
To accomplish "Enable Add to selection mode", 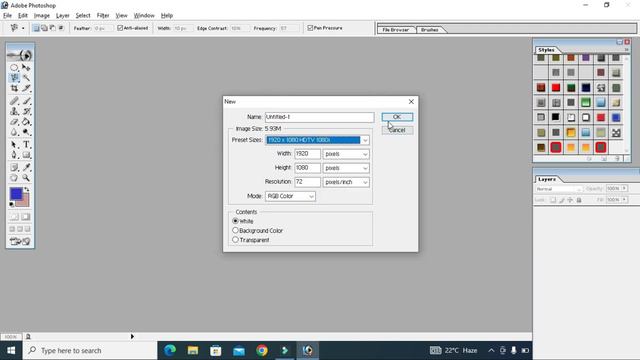I will [x=44, y=28].
